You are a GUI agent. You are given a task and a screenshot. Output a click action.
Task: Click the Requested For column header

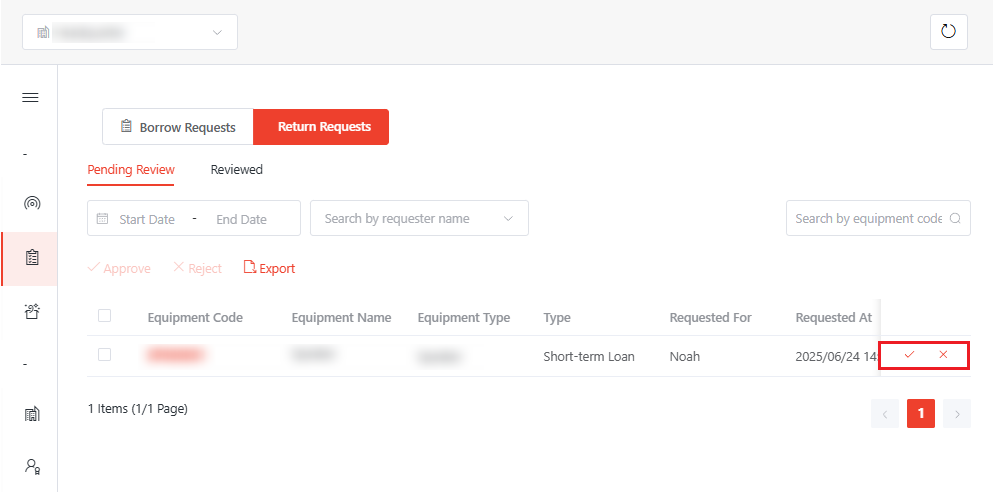(x=711, y=318)
